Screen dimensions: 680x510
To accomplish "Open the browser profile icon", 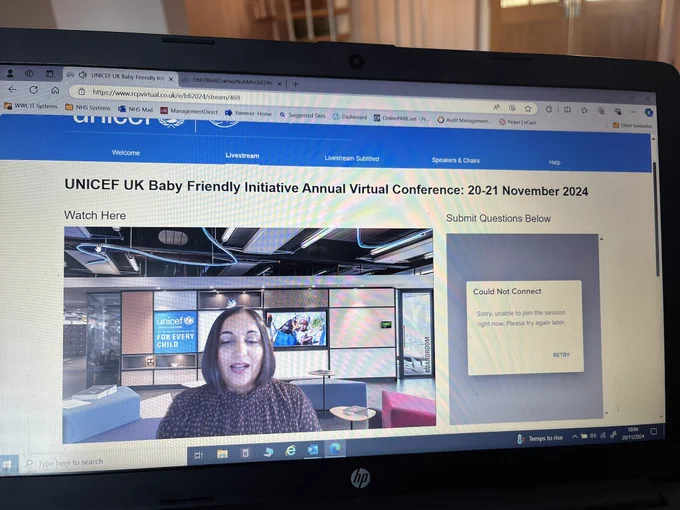I will [x=10, y=73].
